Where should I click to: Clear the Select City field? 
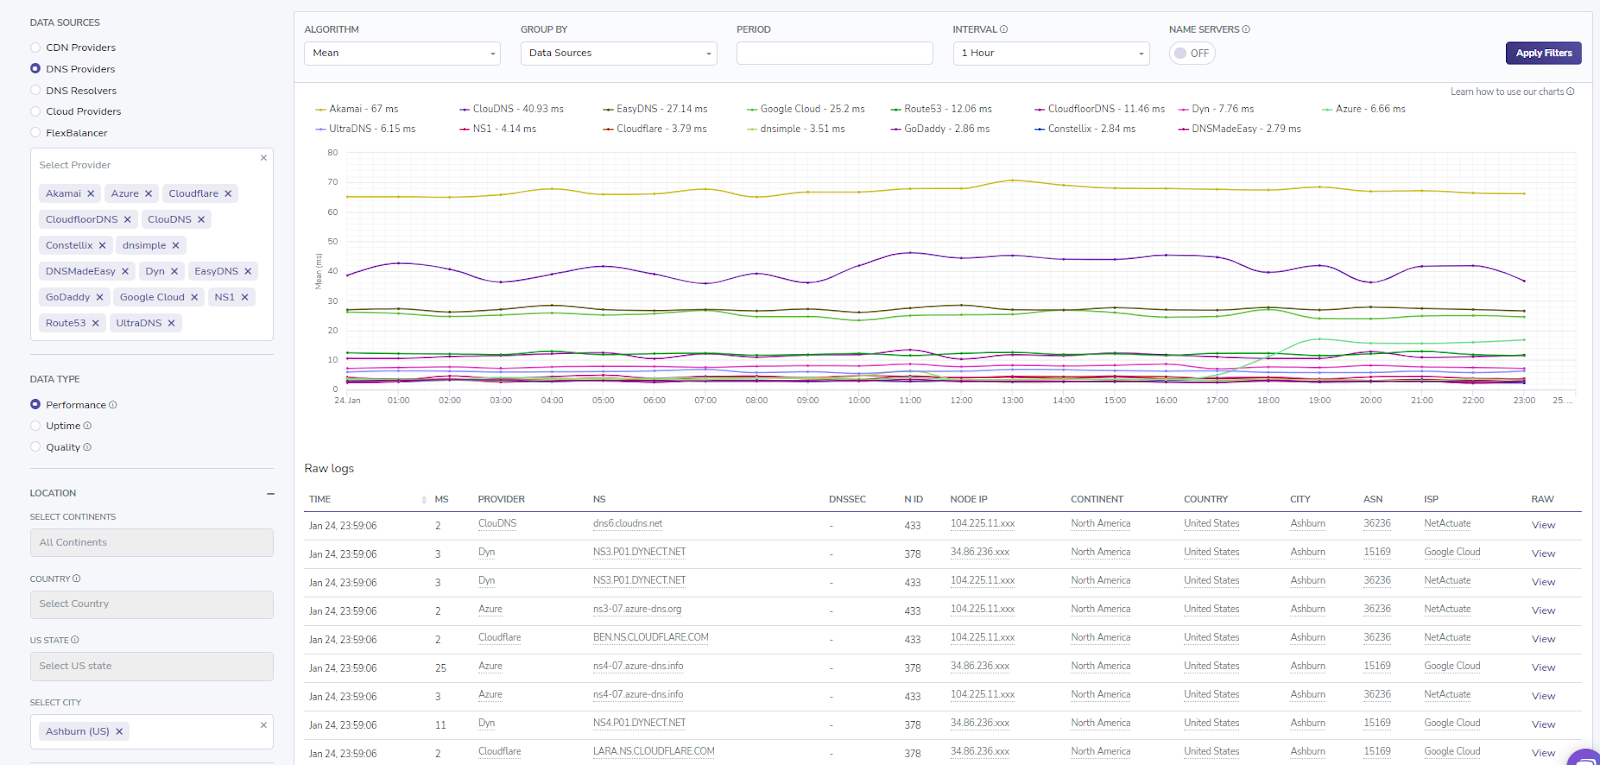click(264, 725)
